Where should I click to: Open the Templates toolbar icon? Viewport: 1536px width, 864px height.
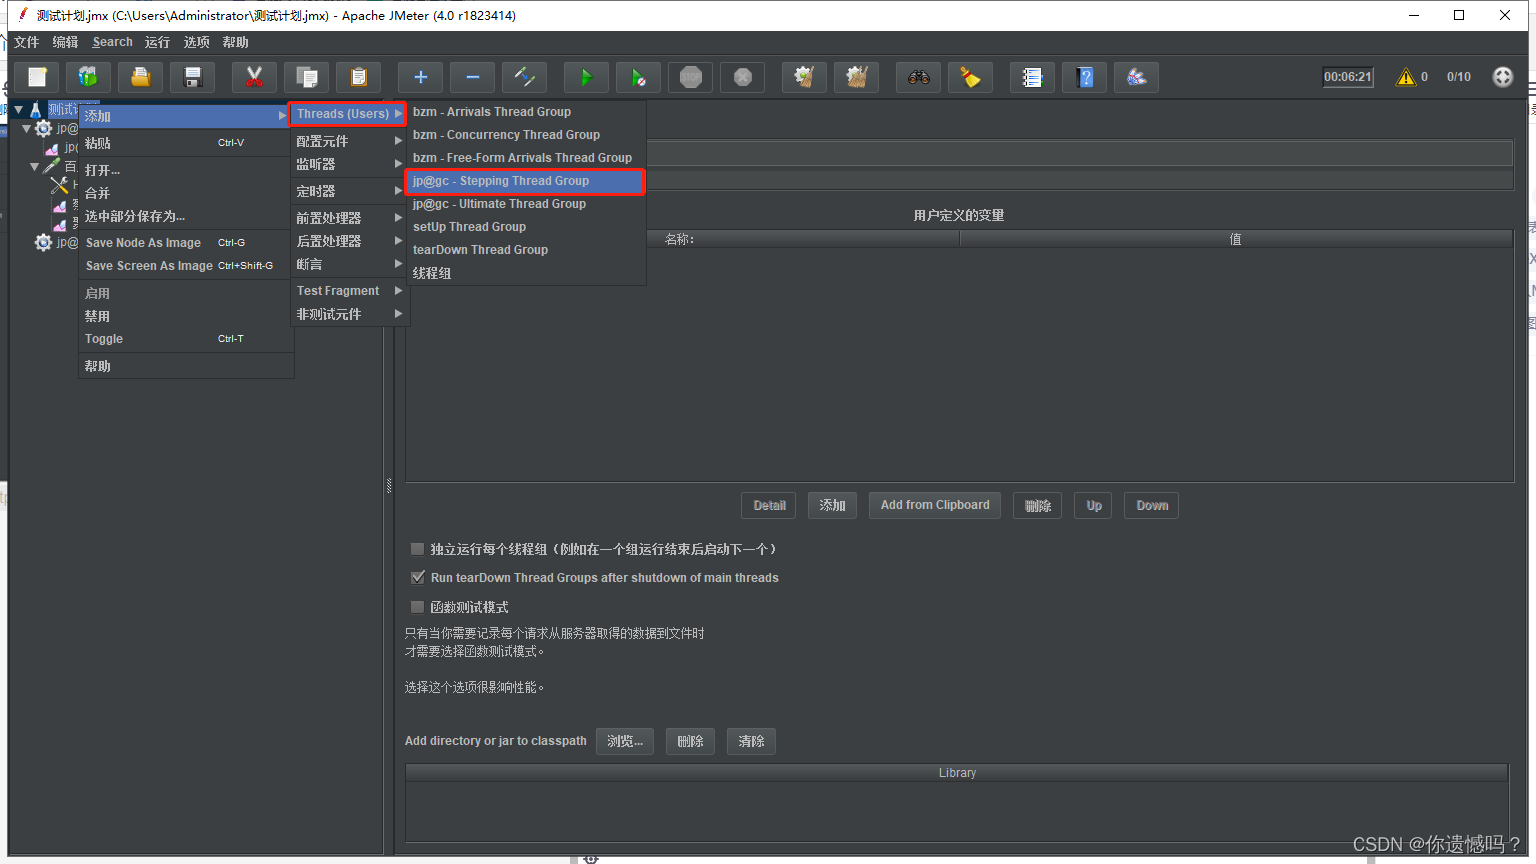[88, 77]
